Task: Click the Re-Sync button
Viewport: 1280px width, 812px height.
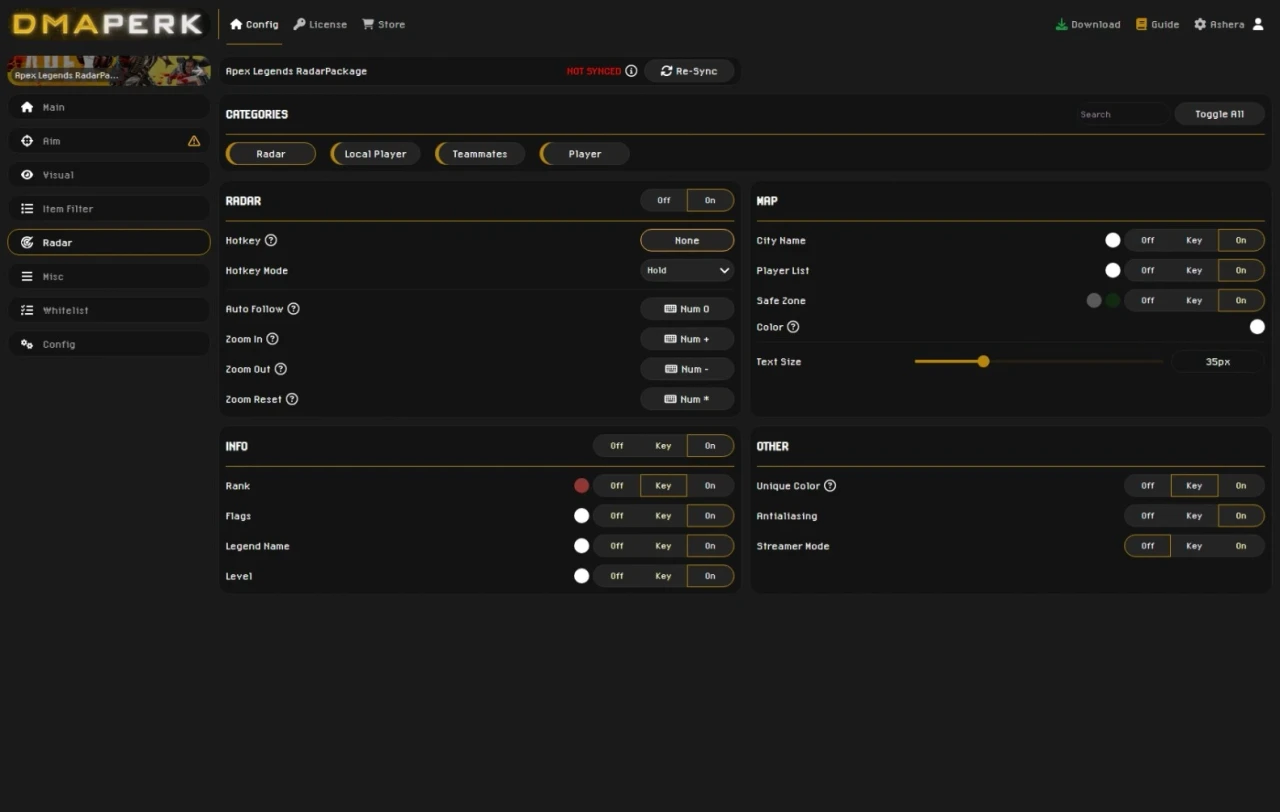Action: click(x=690, y=71)
